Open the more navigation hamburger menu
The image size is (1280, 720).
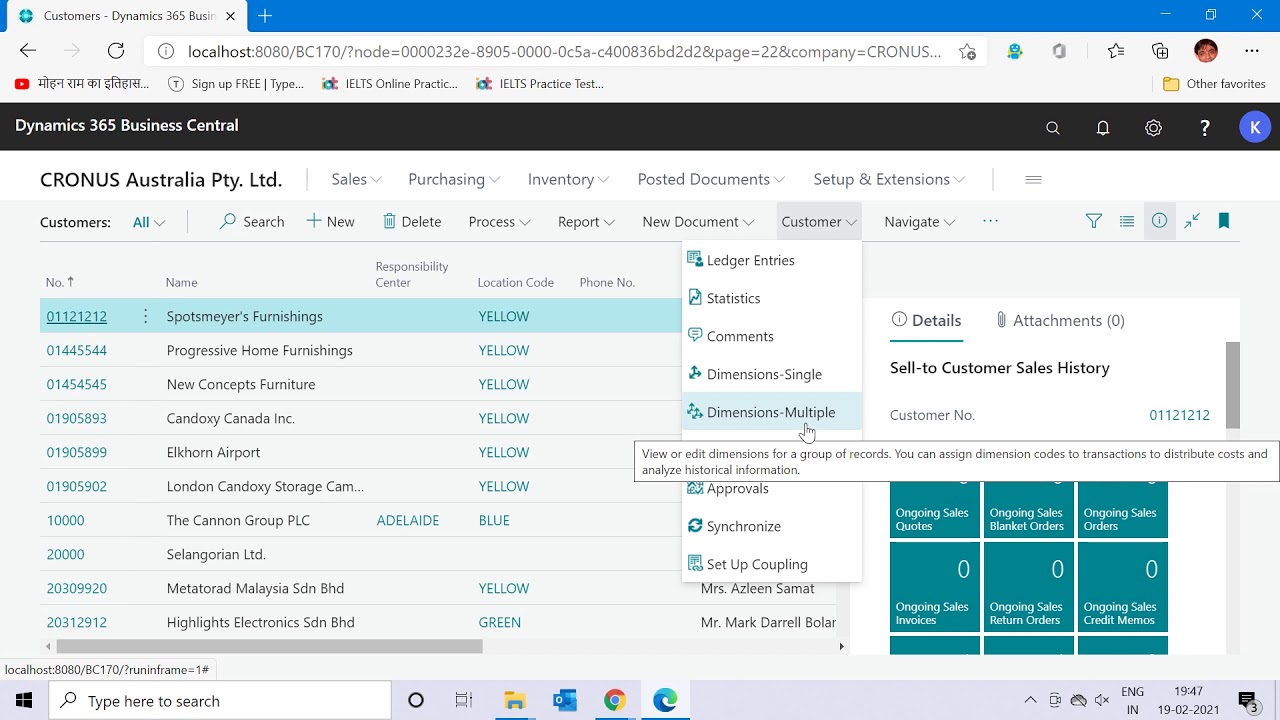tap(1034, 179)
